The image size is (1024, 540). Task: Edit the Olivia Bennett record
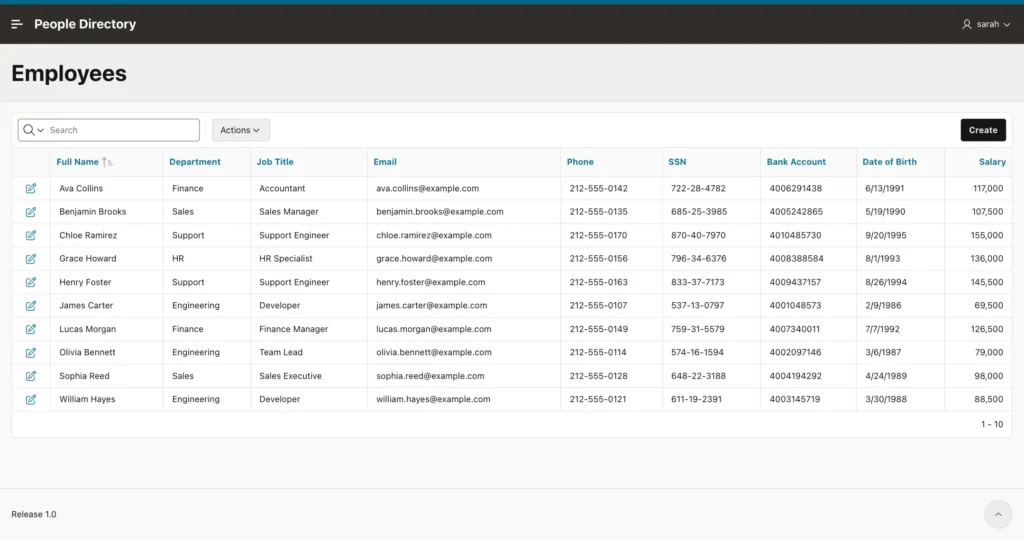pyautogui.click(x=31, y=353)
